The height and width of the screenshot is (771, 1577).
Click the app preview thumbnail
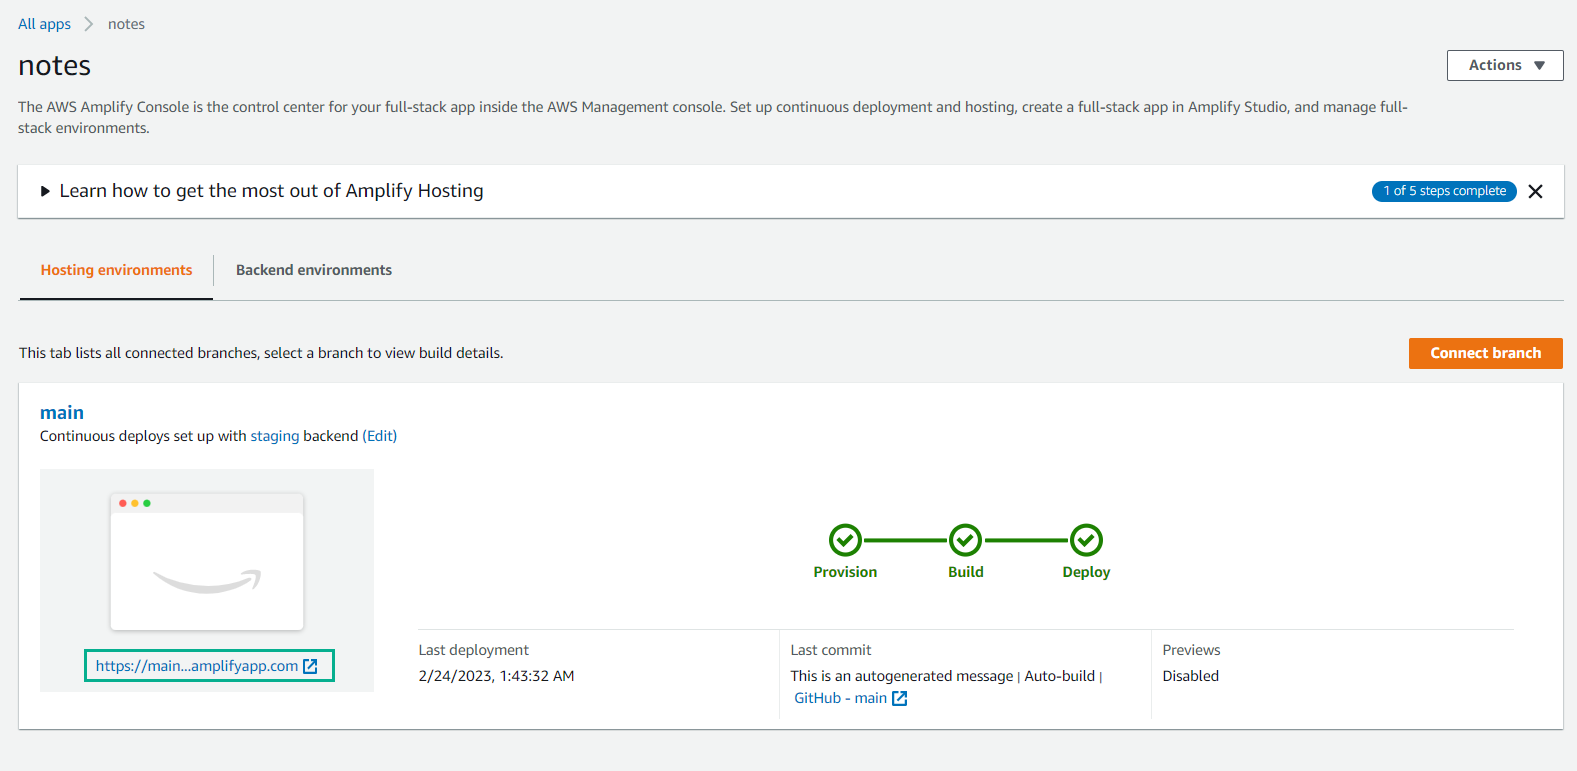pos(207,561)
